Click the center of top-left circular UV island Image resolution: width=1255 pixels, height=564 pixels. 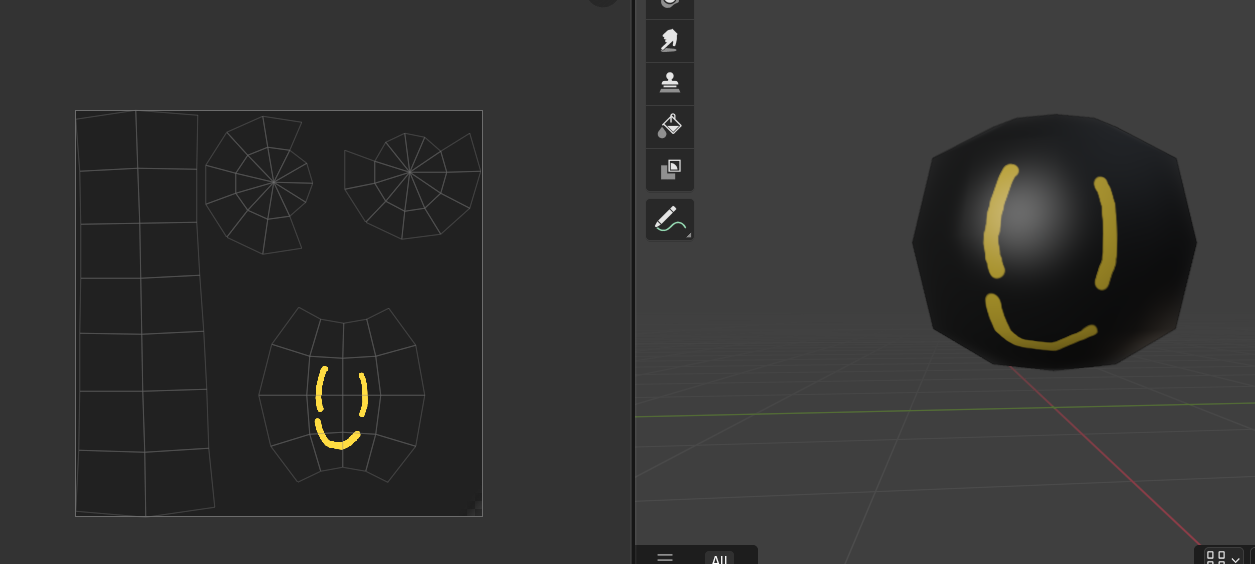pos(273,182)
